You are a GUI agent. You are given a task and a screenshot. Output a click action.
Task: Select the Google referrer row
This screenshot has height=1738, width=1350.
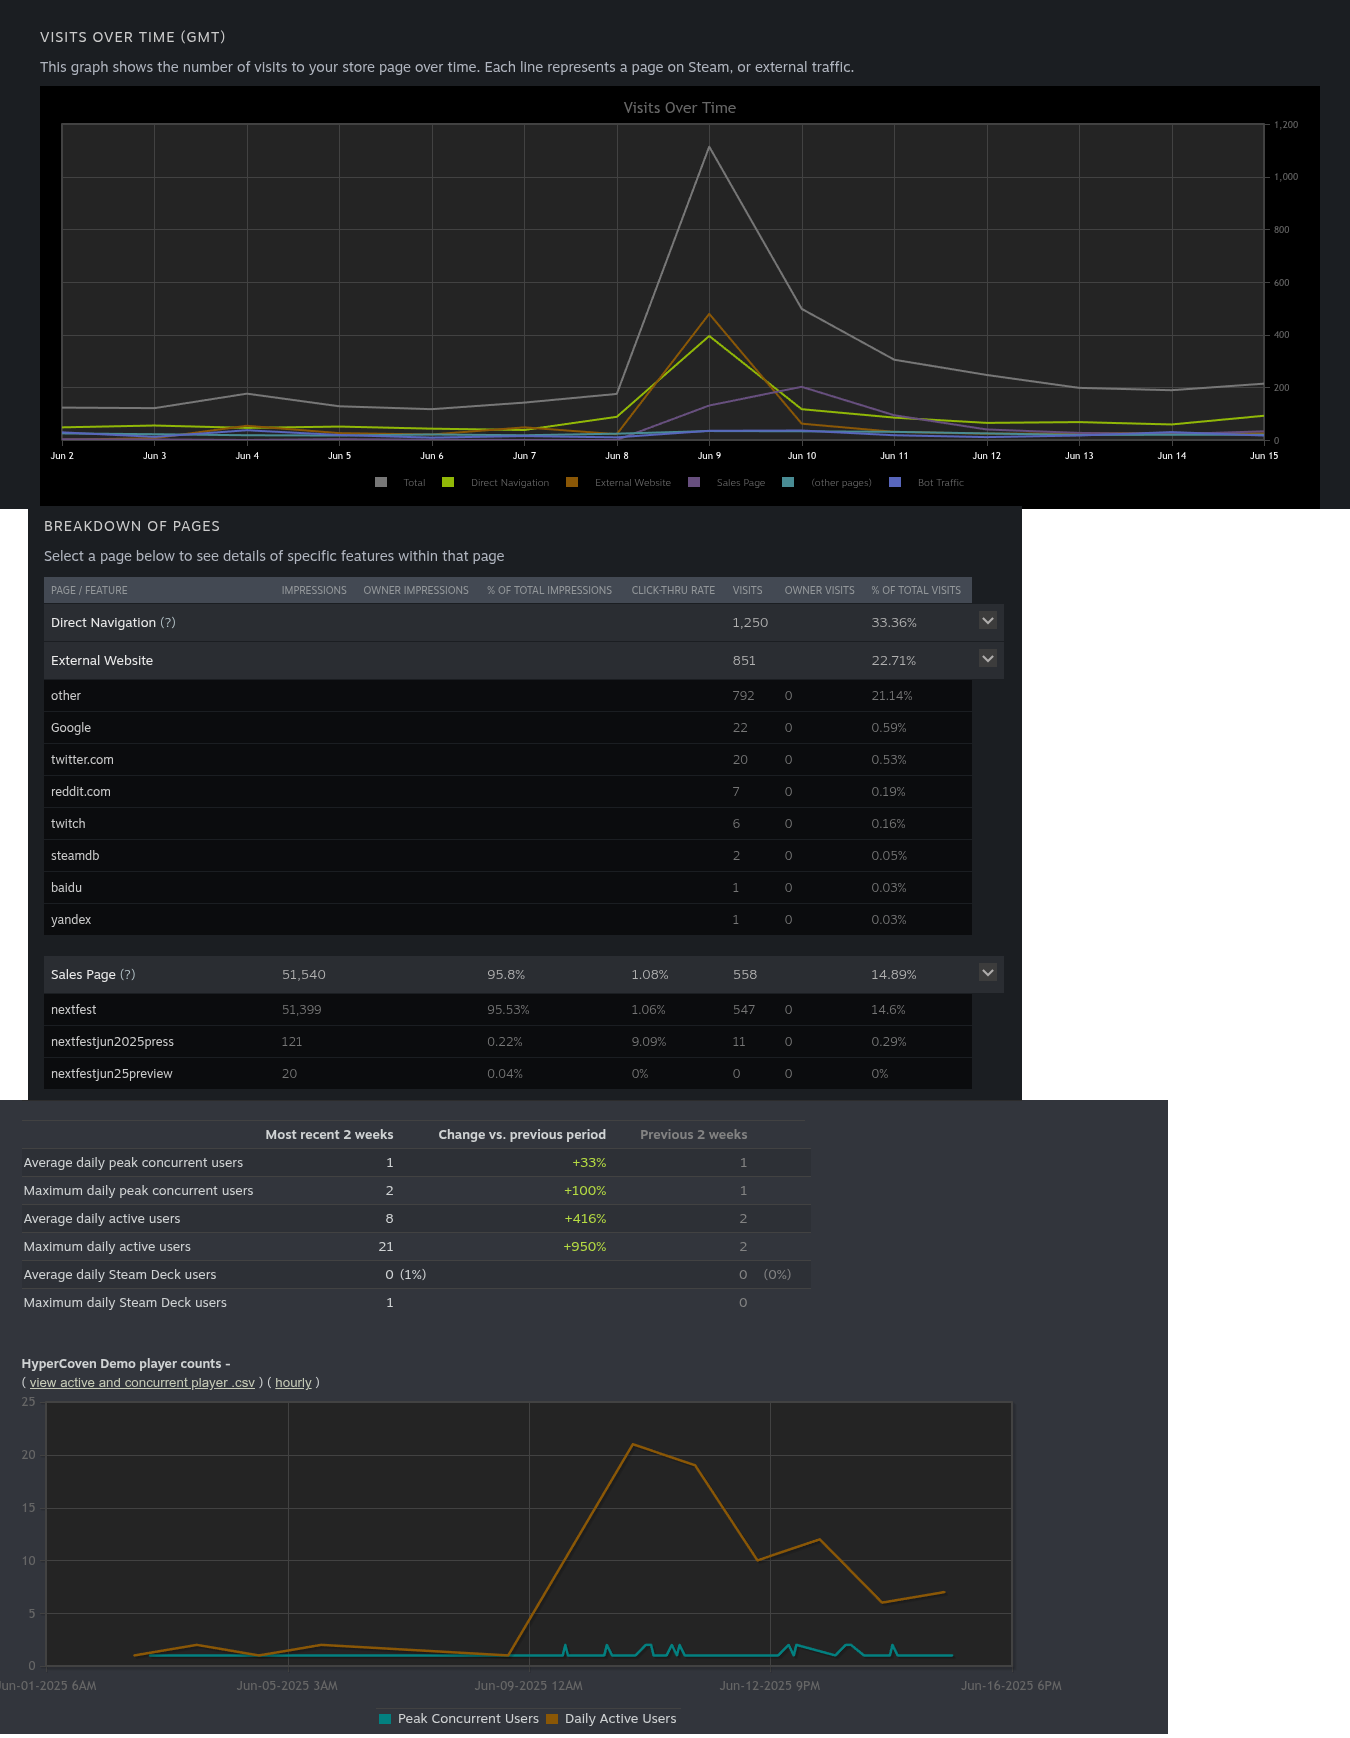click(x=508, y=728)
